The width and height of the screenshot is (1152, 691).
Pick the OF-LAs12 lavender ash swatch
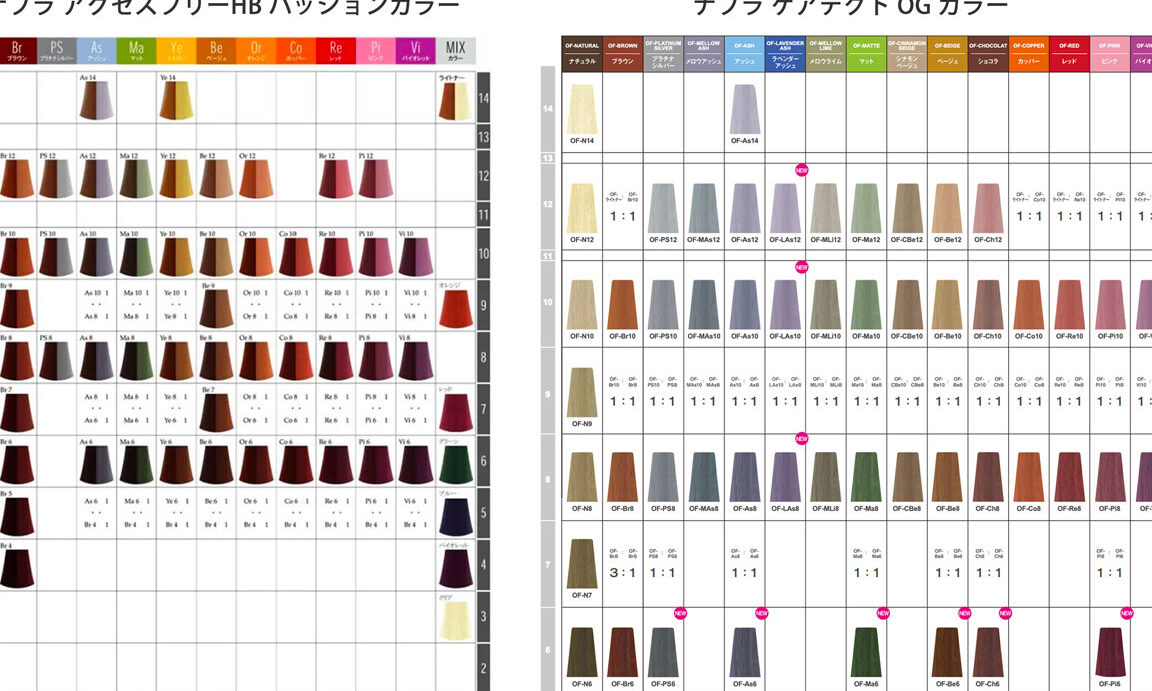click(x=785, y=209)
